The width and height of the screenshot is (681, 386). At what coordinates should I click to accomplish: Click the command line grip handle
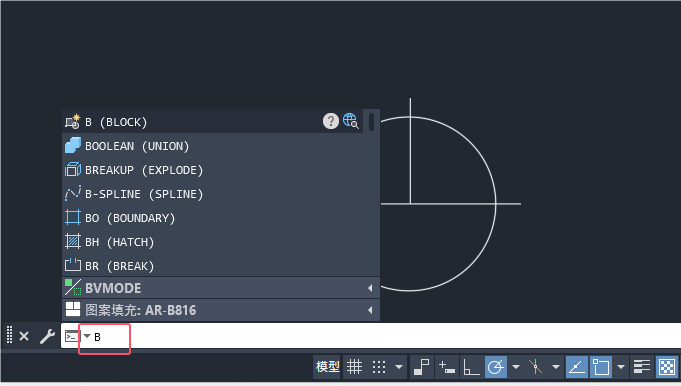pyautogui.click(x=9, y=335)
